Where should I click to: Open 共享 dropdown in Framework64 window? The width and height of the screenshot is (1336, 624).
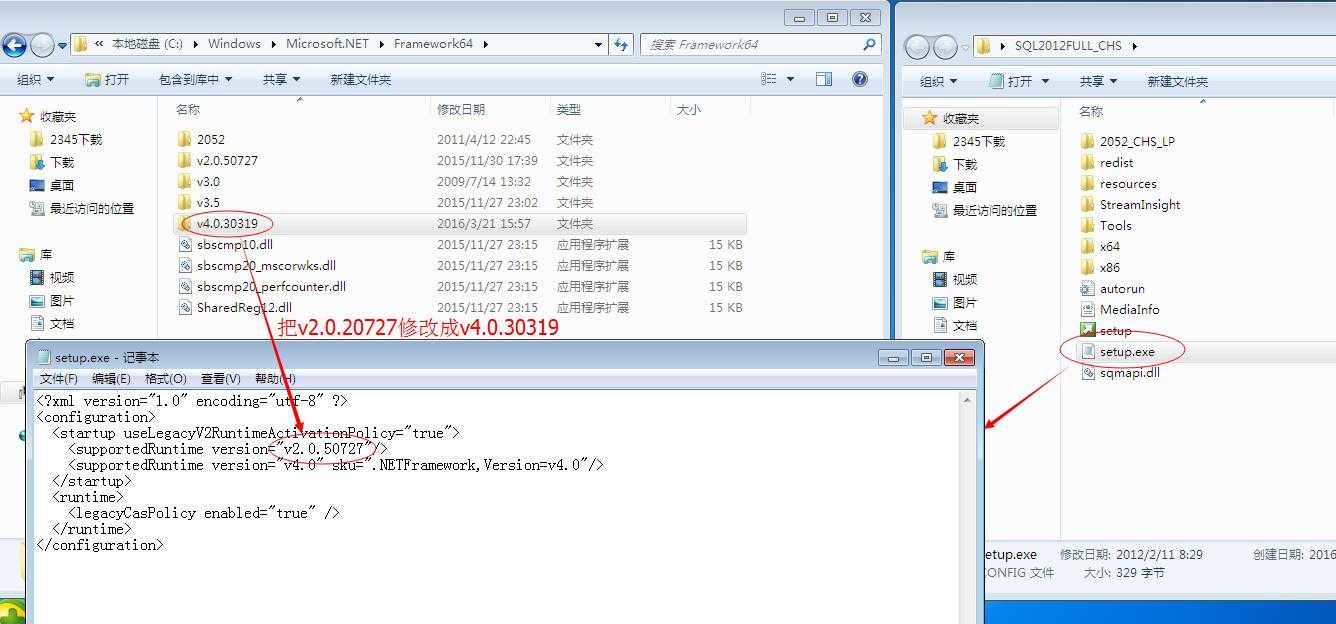coord(281,79)
